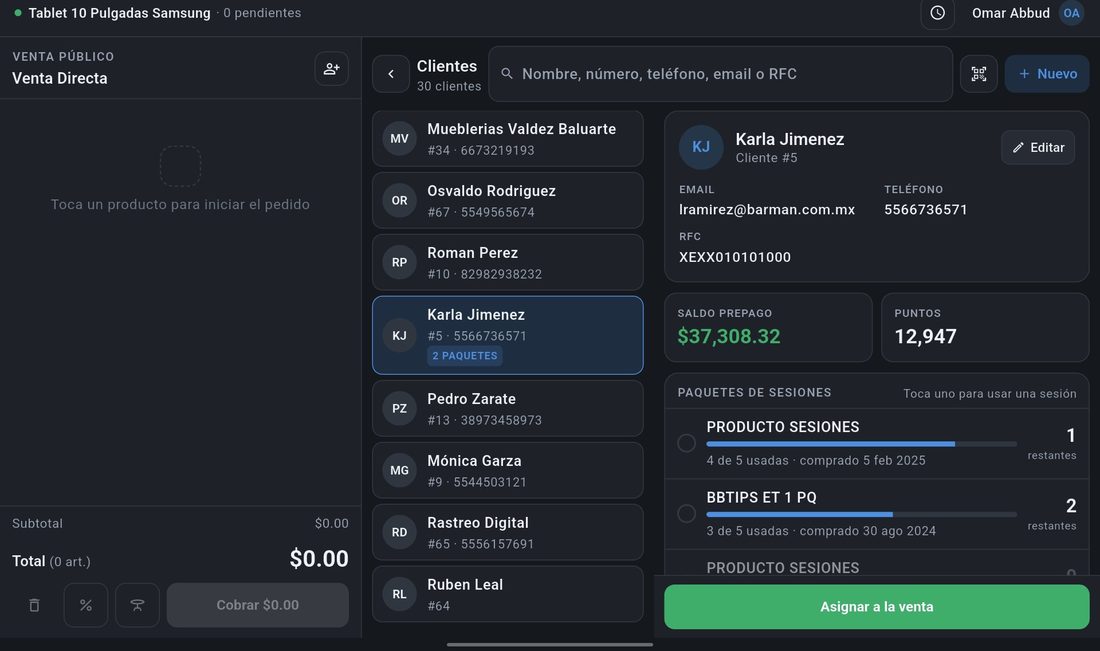Select radio for PRODUCTO SESIONES 4 de 5
The image size is (1100, 651).
[x=686, y=443]
